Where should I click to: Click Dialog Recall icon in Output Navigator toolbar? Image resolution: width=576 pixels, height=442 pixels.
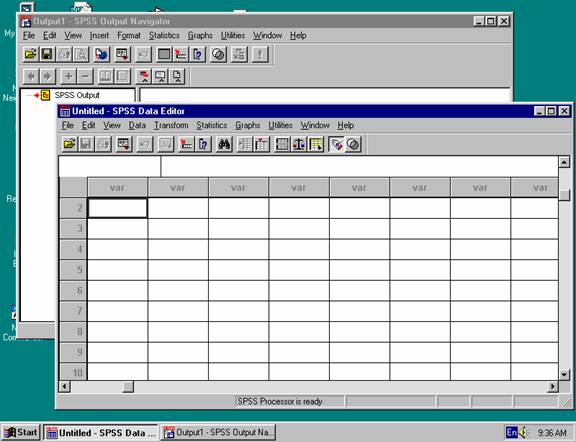pyautogui.click(x=122, y=54)
